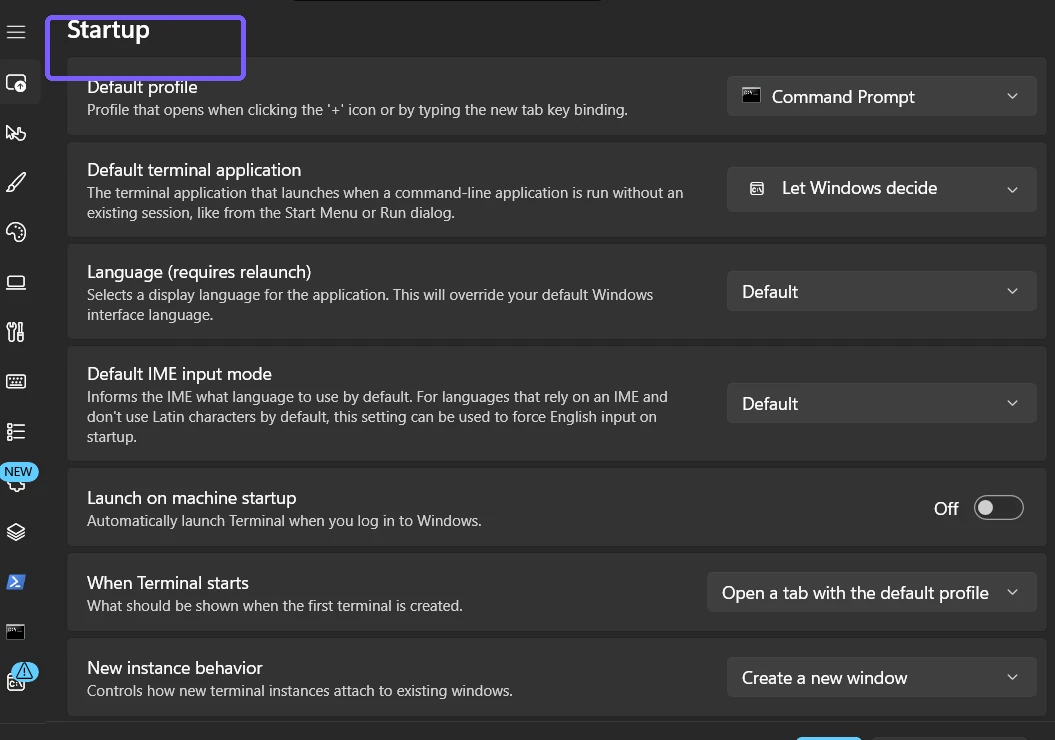Toggle Launch on machine startup switch

998,508
